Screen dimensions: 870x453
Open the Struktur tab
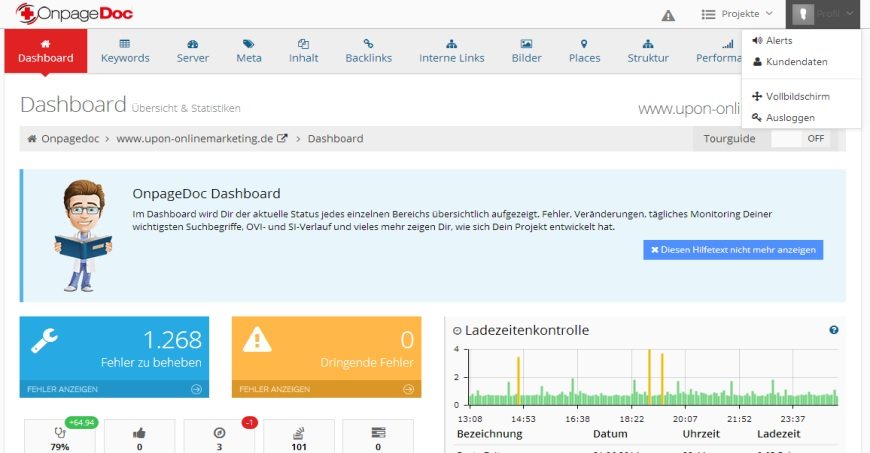pos(648,51)
